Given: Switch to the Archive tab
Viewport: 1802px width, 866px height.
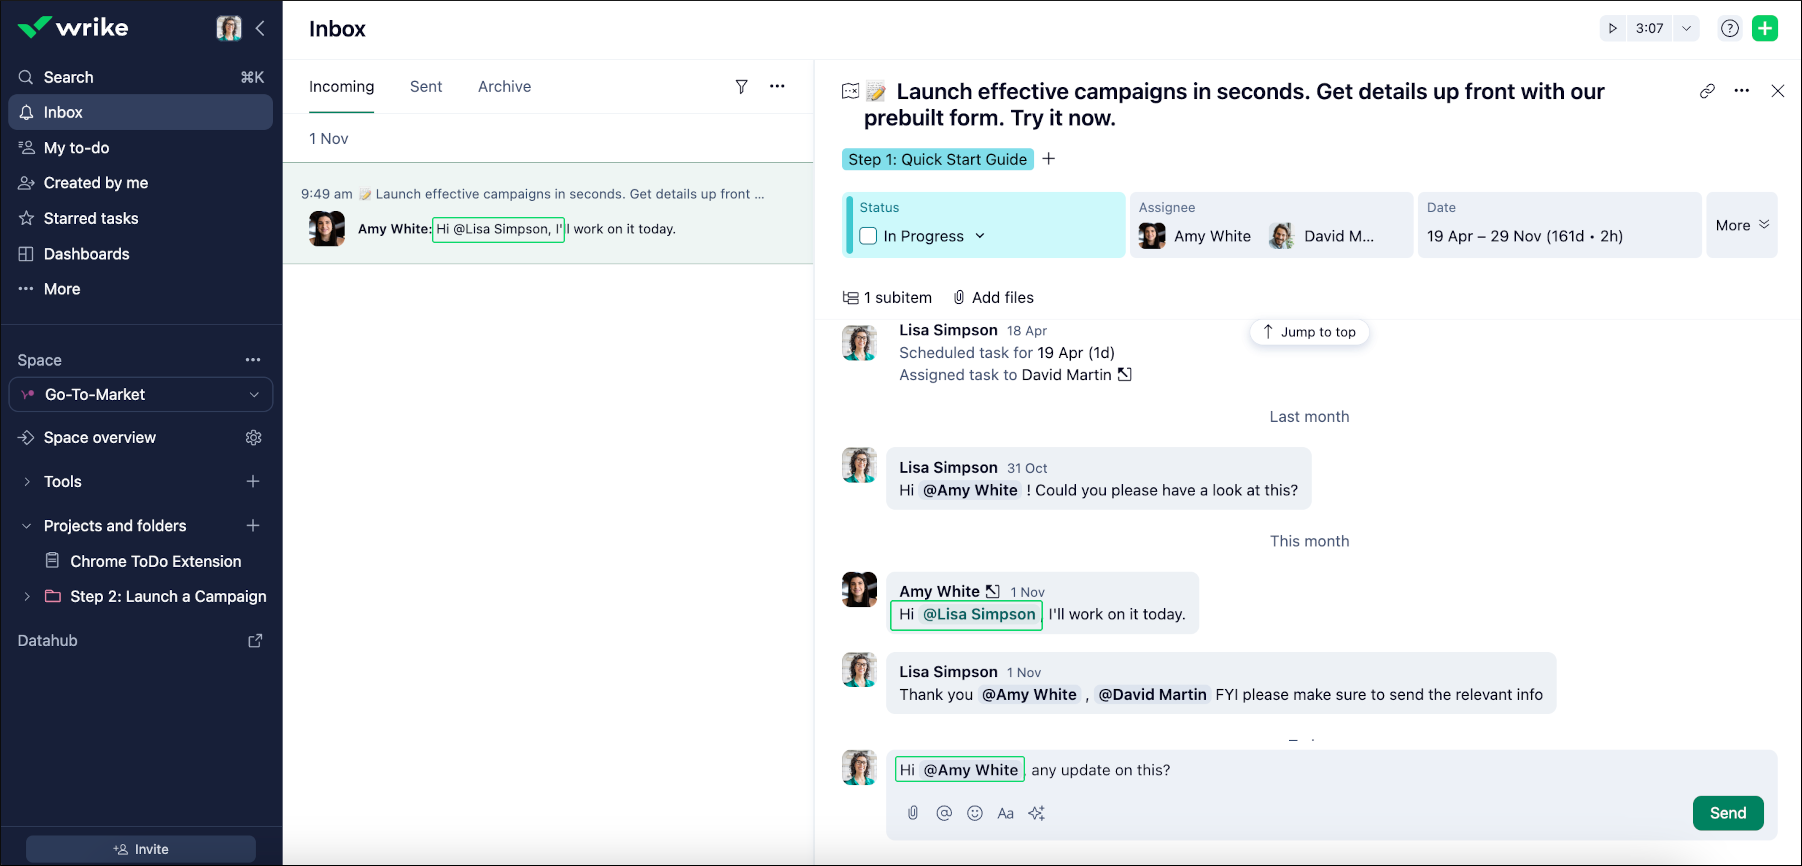Looking at the screenshot, I should point(504,87).
